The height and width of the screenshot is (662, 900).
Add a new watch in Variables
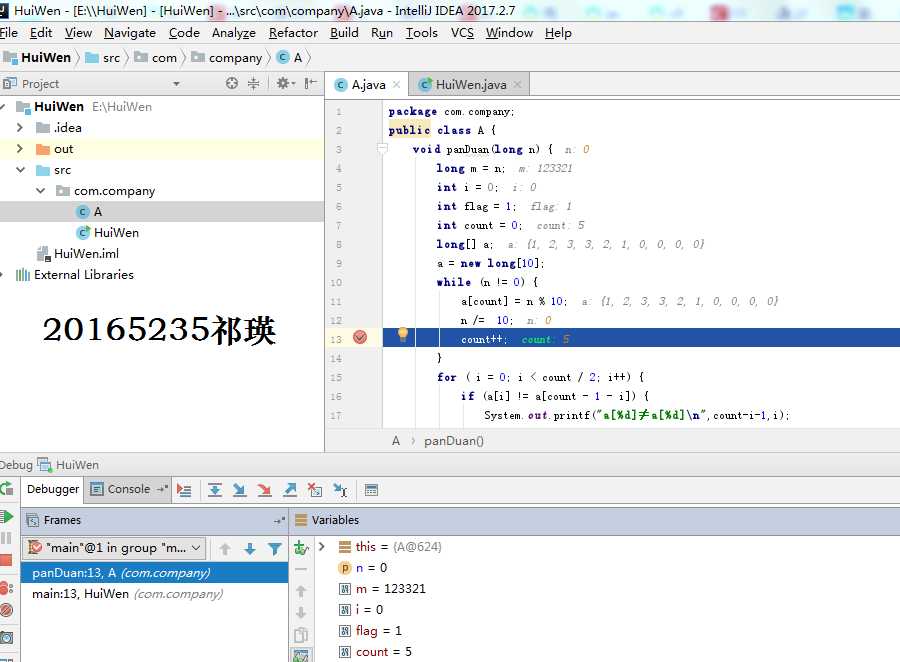(301, 548)
